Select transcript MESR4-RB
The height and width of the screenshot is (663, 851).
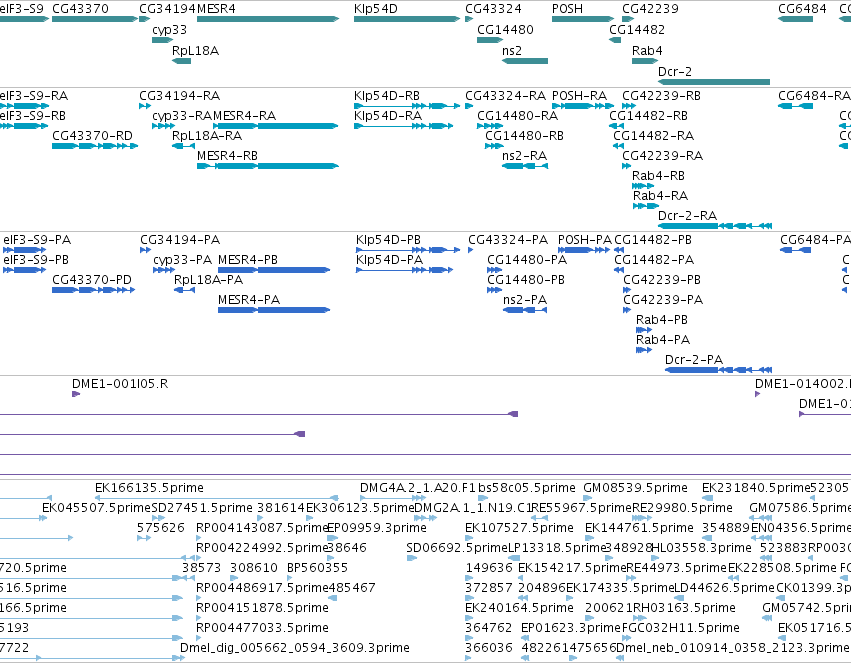coord(268,166)
